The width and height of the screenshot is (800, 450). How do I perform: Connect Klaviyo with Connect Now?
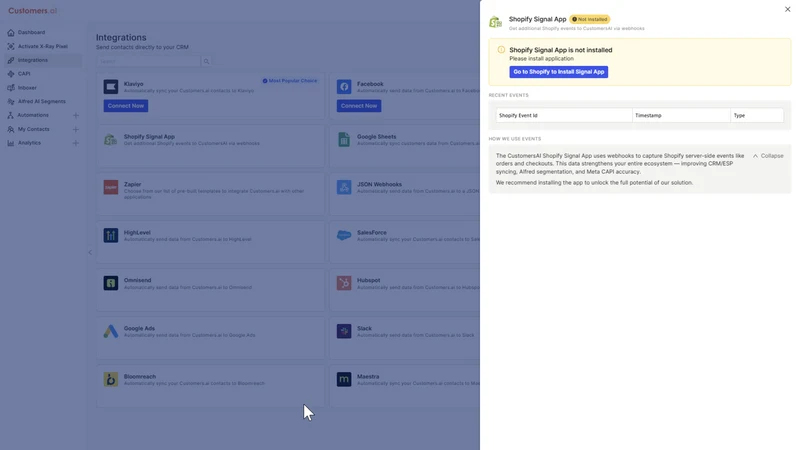(x=126, y=106)
